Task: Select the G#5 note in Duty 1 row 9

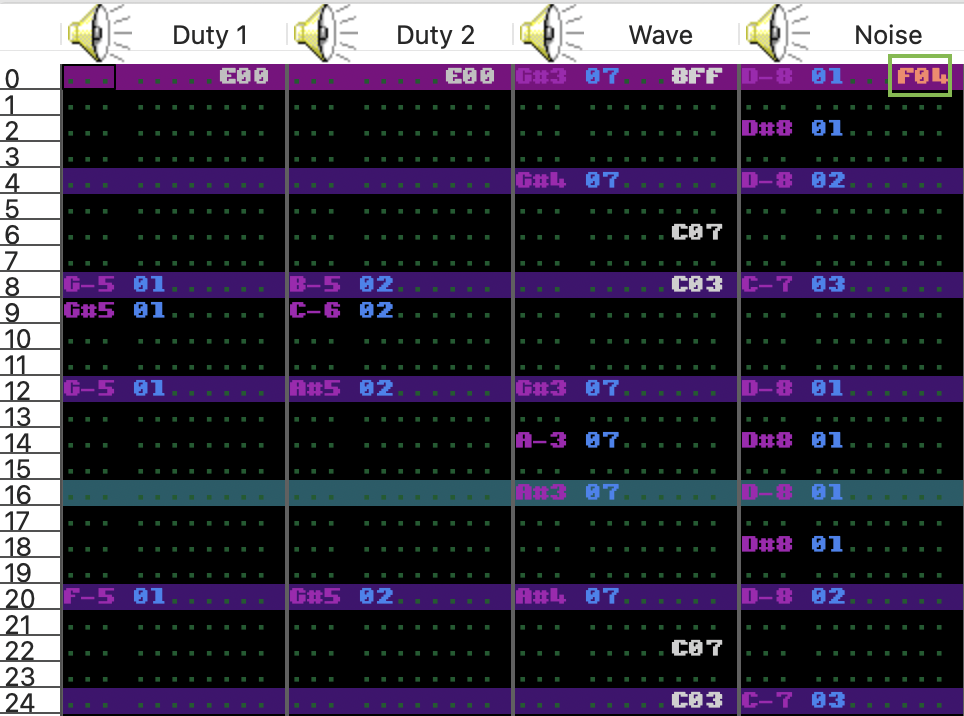Action: 89,310
